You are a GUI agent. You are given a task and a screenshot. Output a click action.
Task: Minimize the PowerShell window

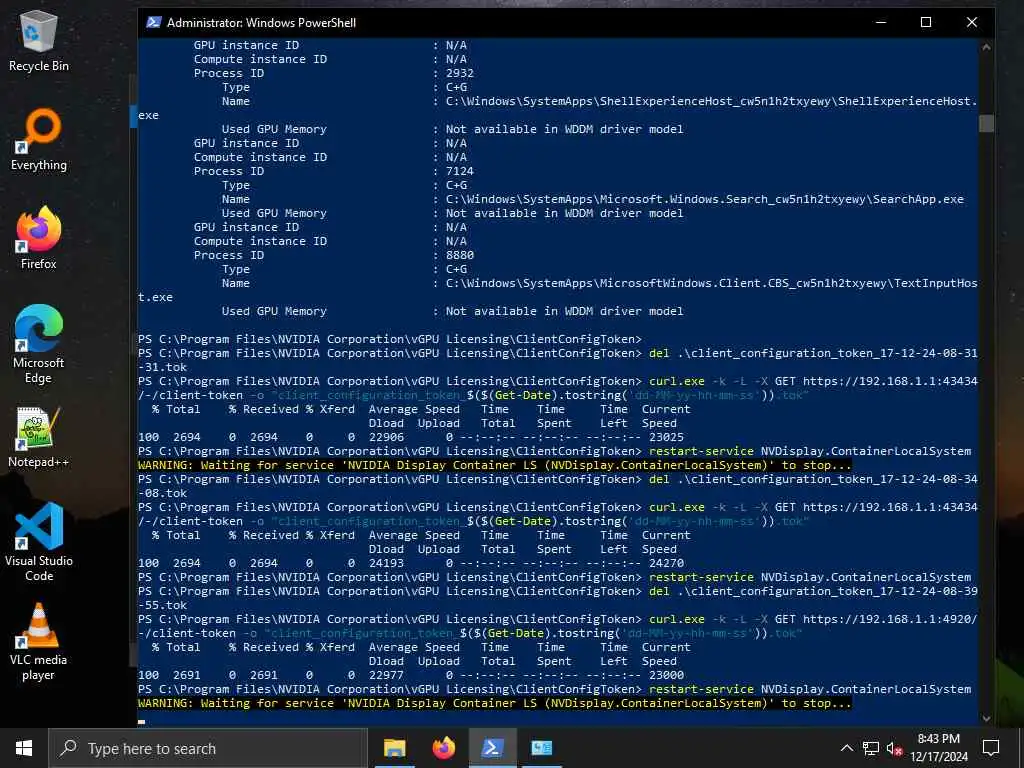881,22
